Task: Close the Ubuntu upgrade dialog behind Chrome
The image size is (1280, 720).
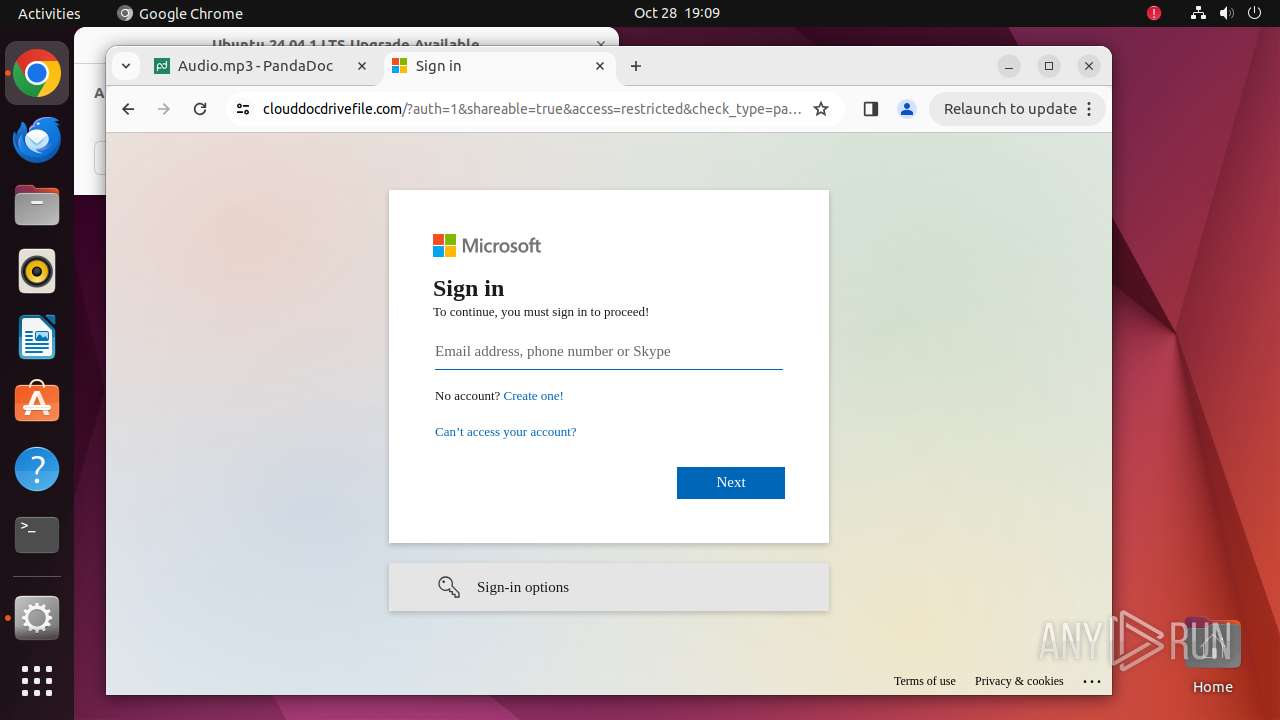Action: (601, 43)
